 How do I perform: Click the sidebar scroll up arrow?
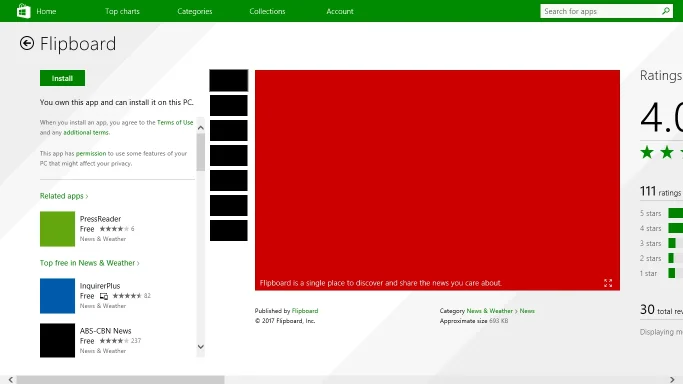200,128
